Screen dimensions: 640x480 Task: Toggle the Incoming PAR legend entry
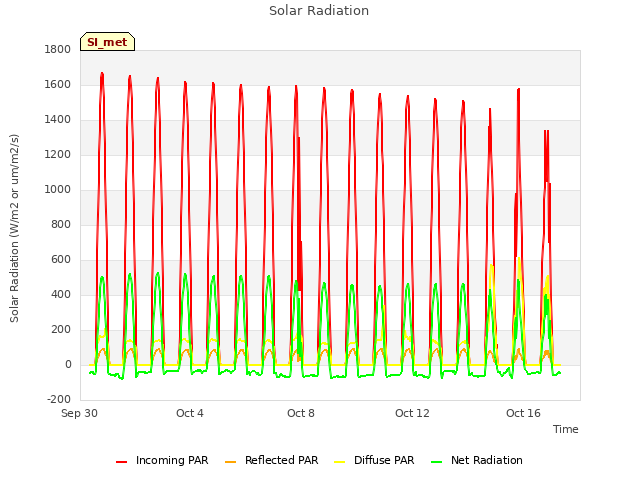(x=162, y=460)
